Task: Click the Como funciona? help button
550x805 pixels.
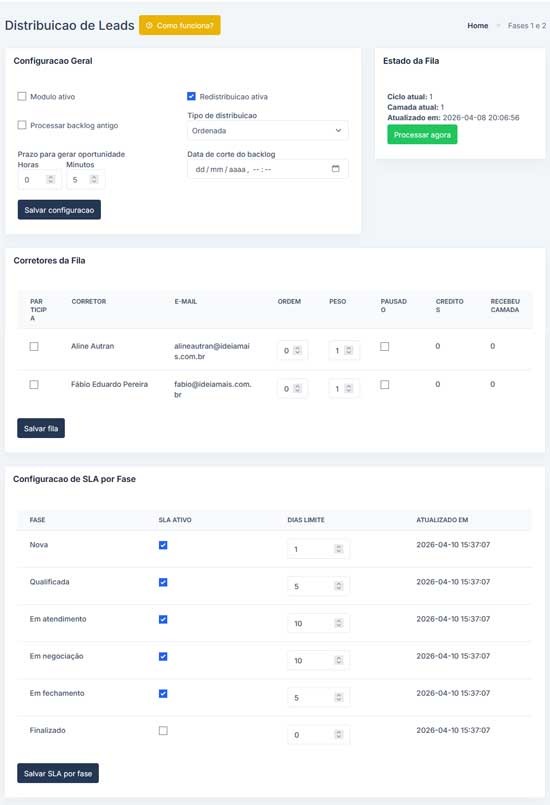Action: pos(180,25)
